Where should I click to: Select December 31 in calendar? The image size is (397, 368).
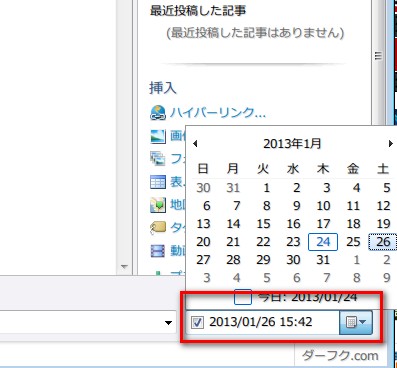point(233,188)
